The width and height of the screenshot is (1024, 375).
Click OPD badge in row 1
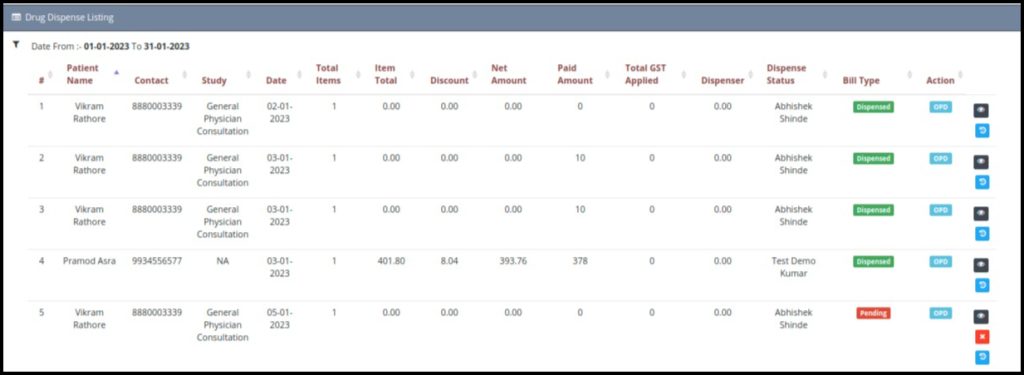[x=940, y=106]
